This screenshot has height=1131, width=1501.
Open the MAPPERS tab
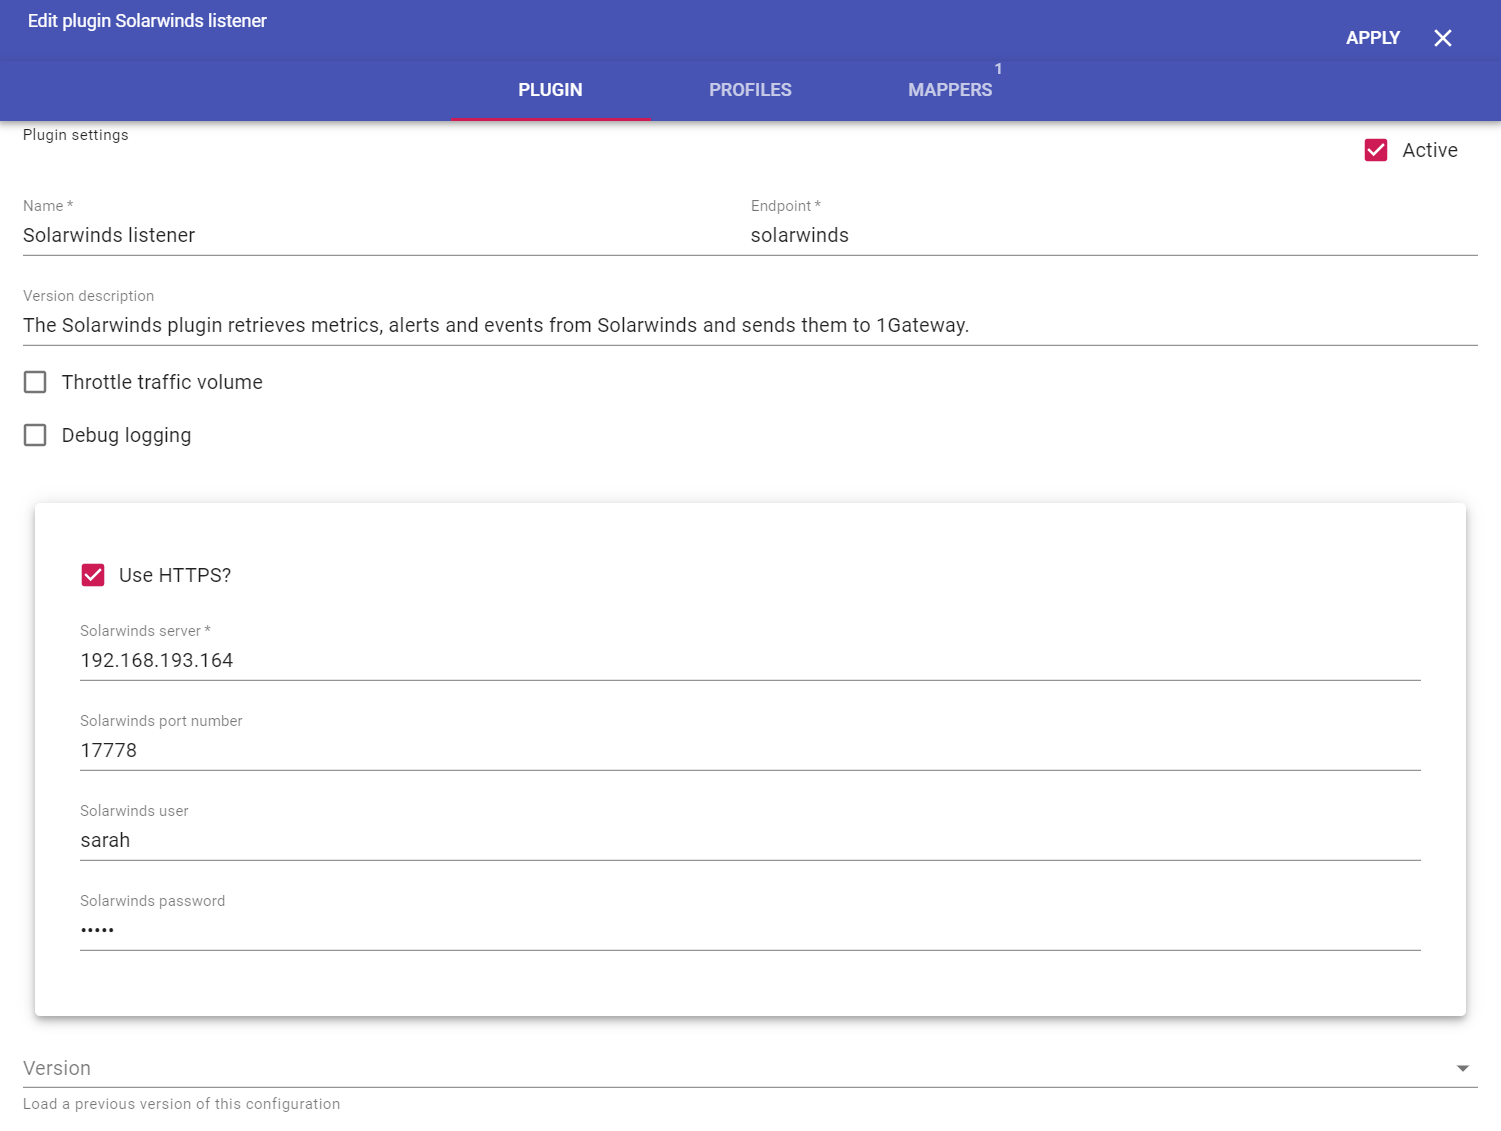click(x=950, y=90)
